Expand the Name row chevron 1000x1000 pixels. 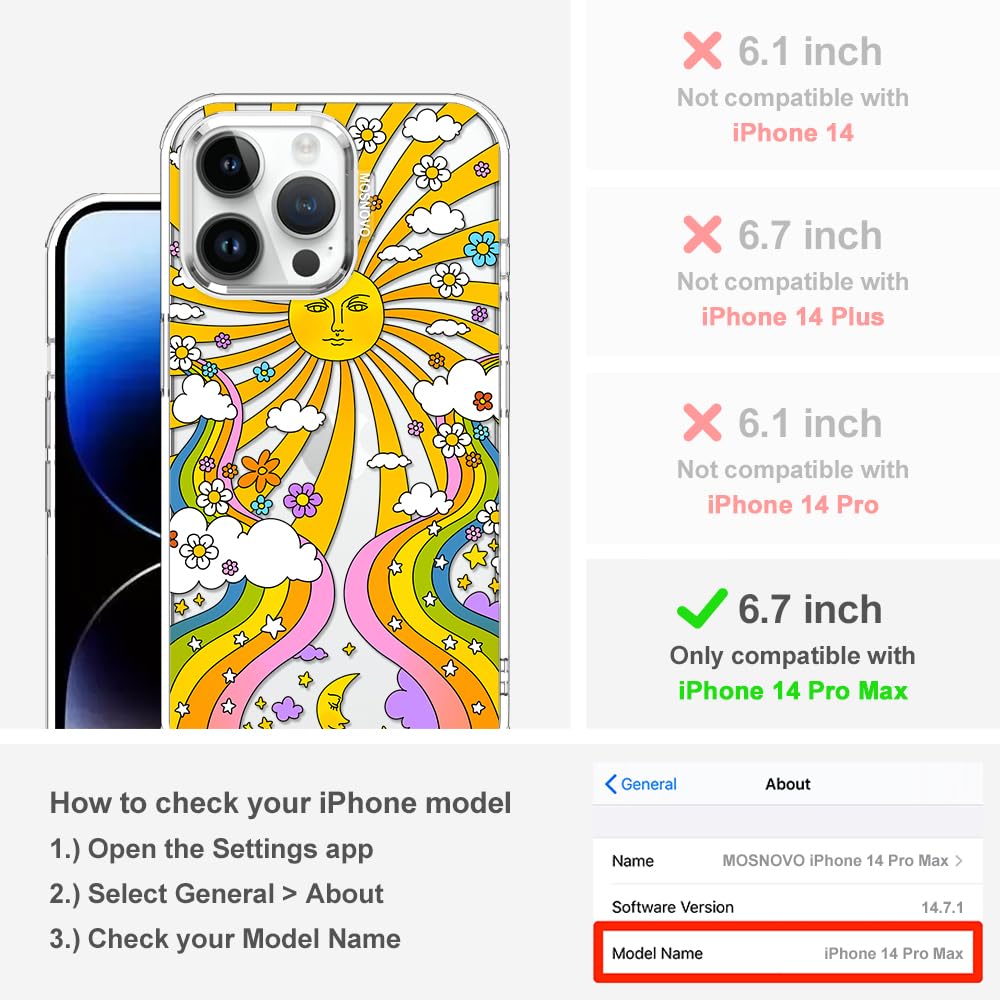point(959,860)
